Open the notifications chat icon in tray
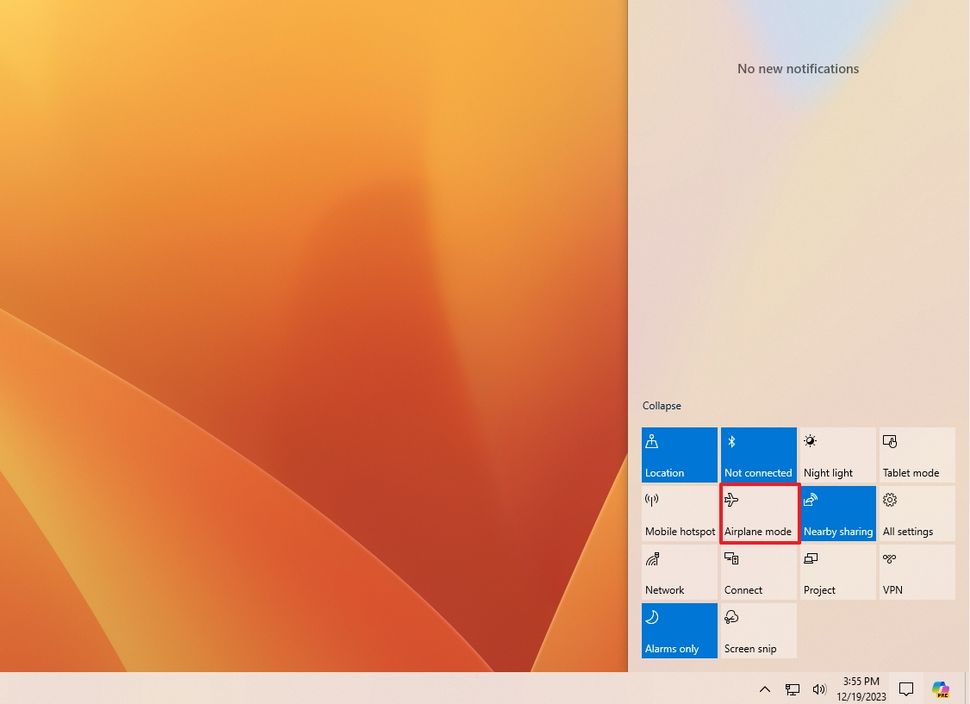Viewport: 970px width, 704px height. (x=905, y=689)
